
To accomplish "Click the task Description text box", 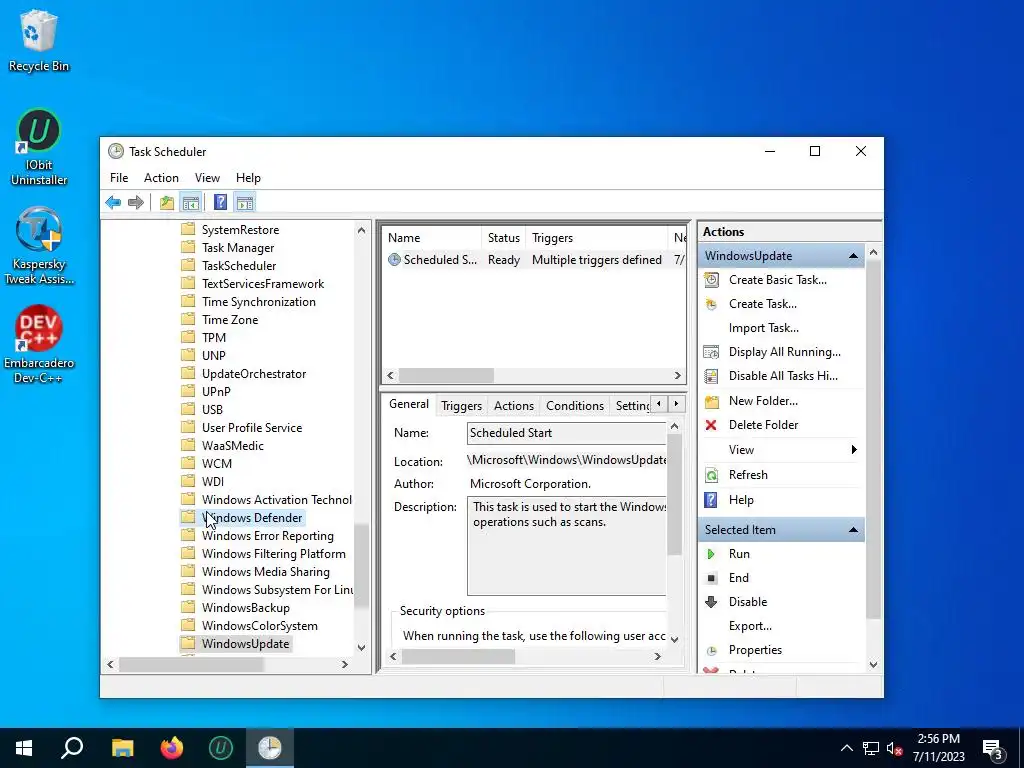I will 567,546.
